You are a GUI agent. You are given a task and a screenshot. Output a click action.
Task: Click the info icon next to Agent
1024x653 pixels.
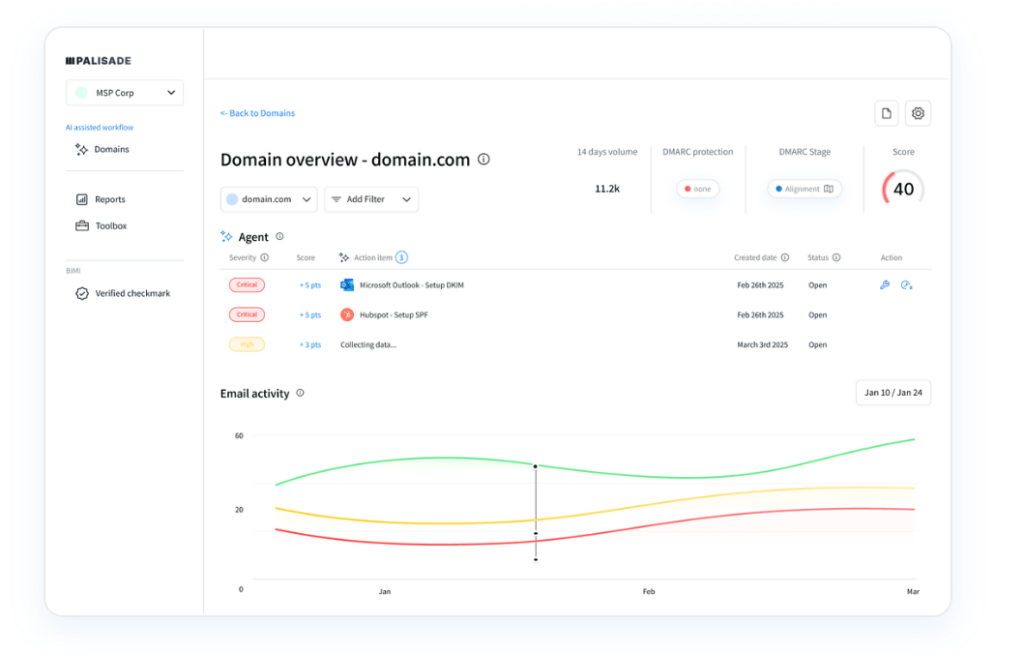coord(280,237)
